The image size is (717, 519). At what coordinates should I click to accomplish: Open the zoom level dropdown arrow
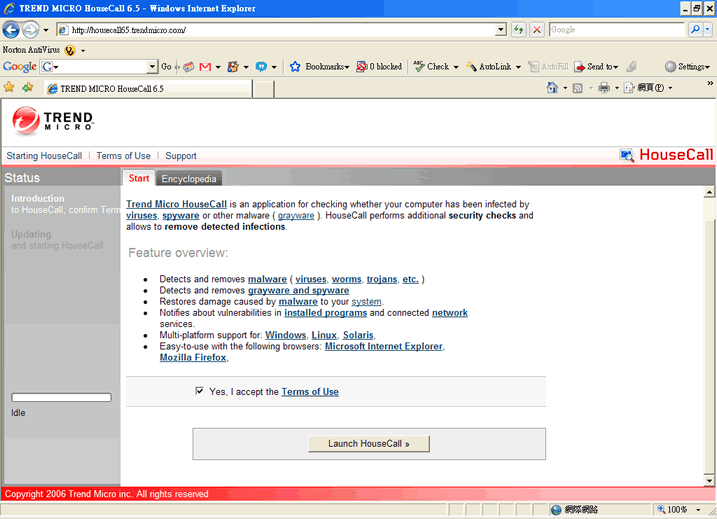698,510
